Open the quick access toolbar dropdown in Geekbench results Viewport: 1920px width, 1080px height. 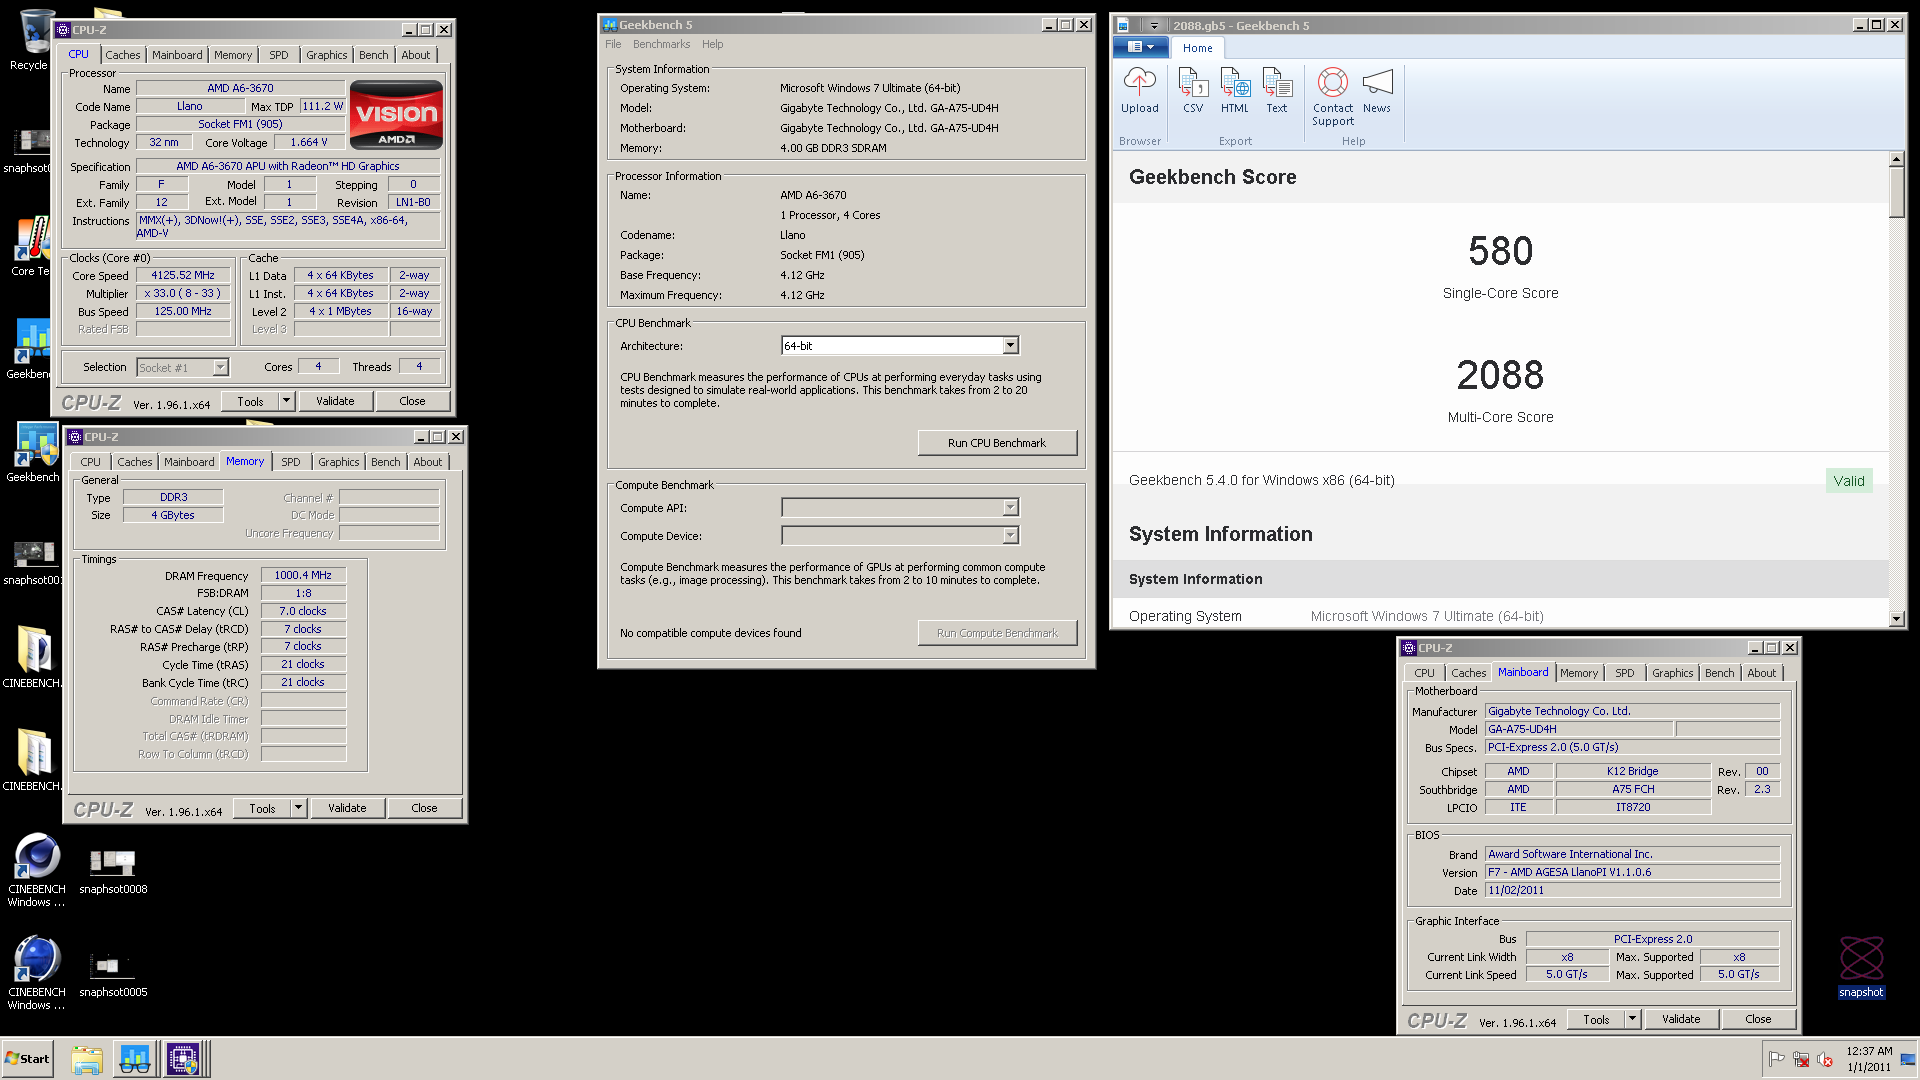click(1154, 26)
